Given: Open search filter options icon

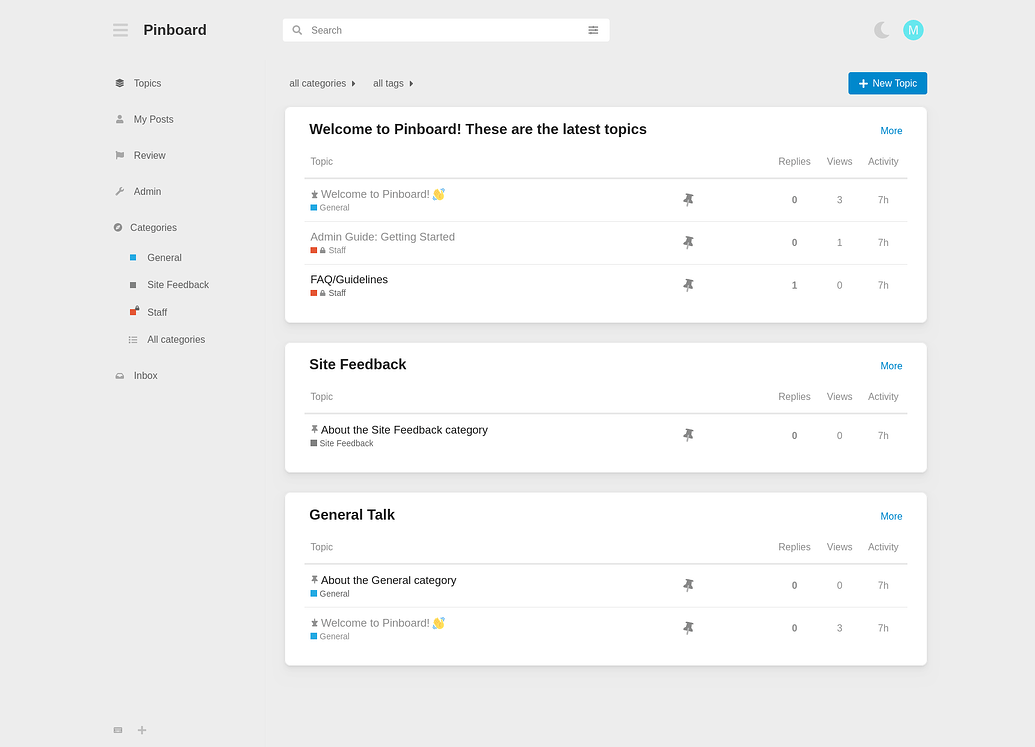Looking at the screenshot, I should [593, 30].
